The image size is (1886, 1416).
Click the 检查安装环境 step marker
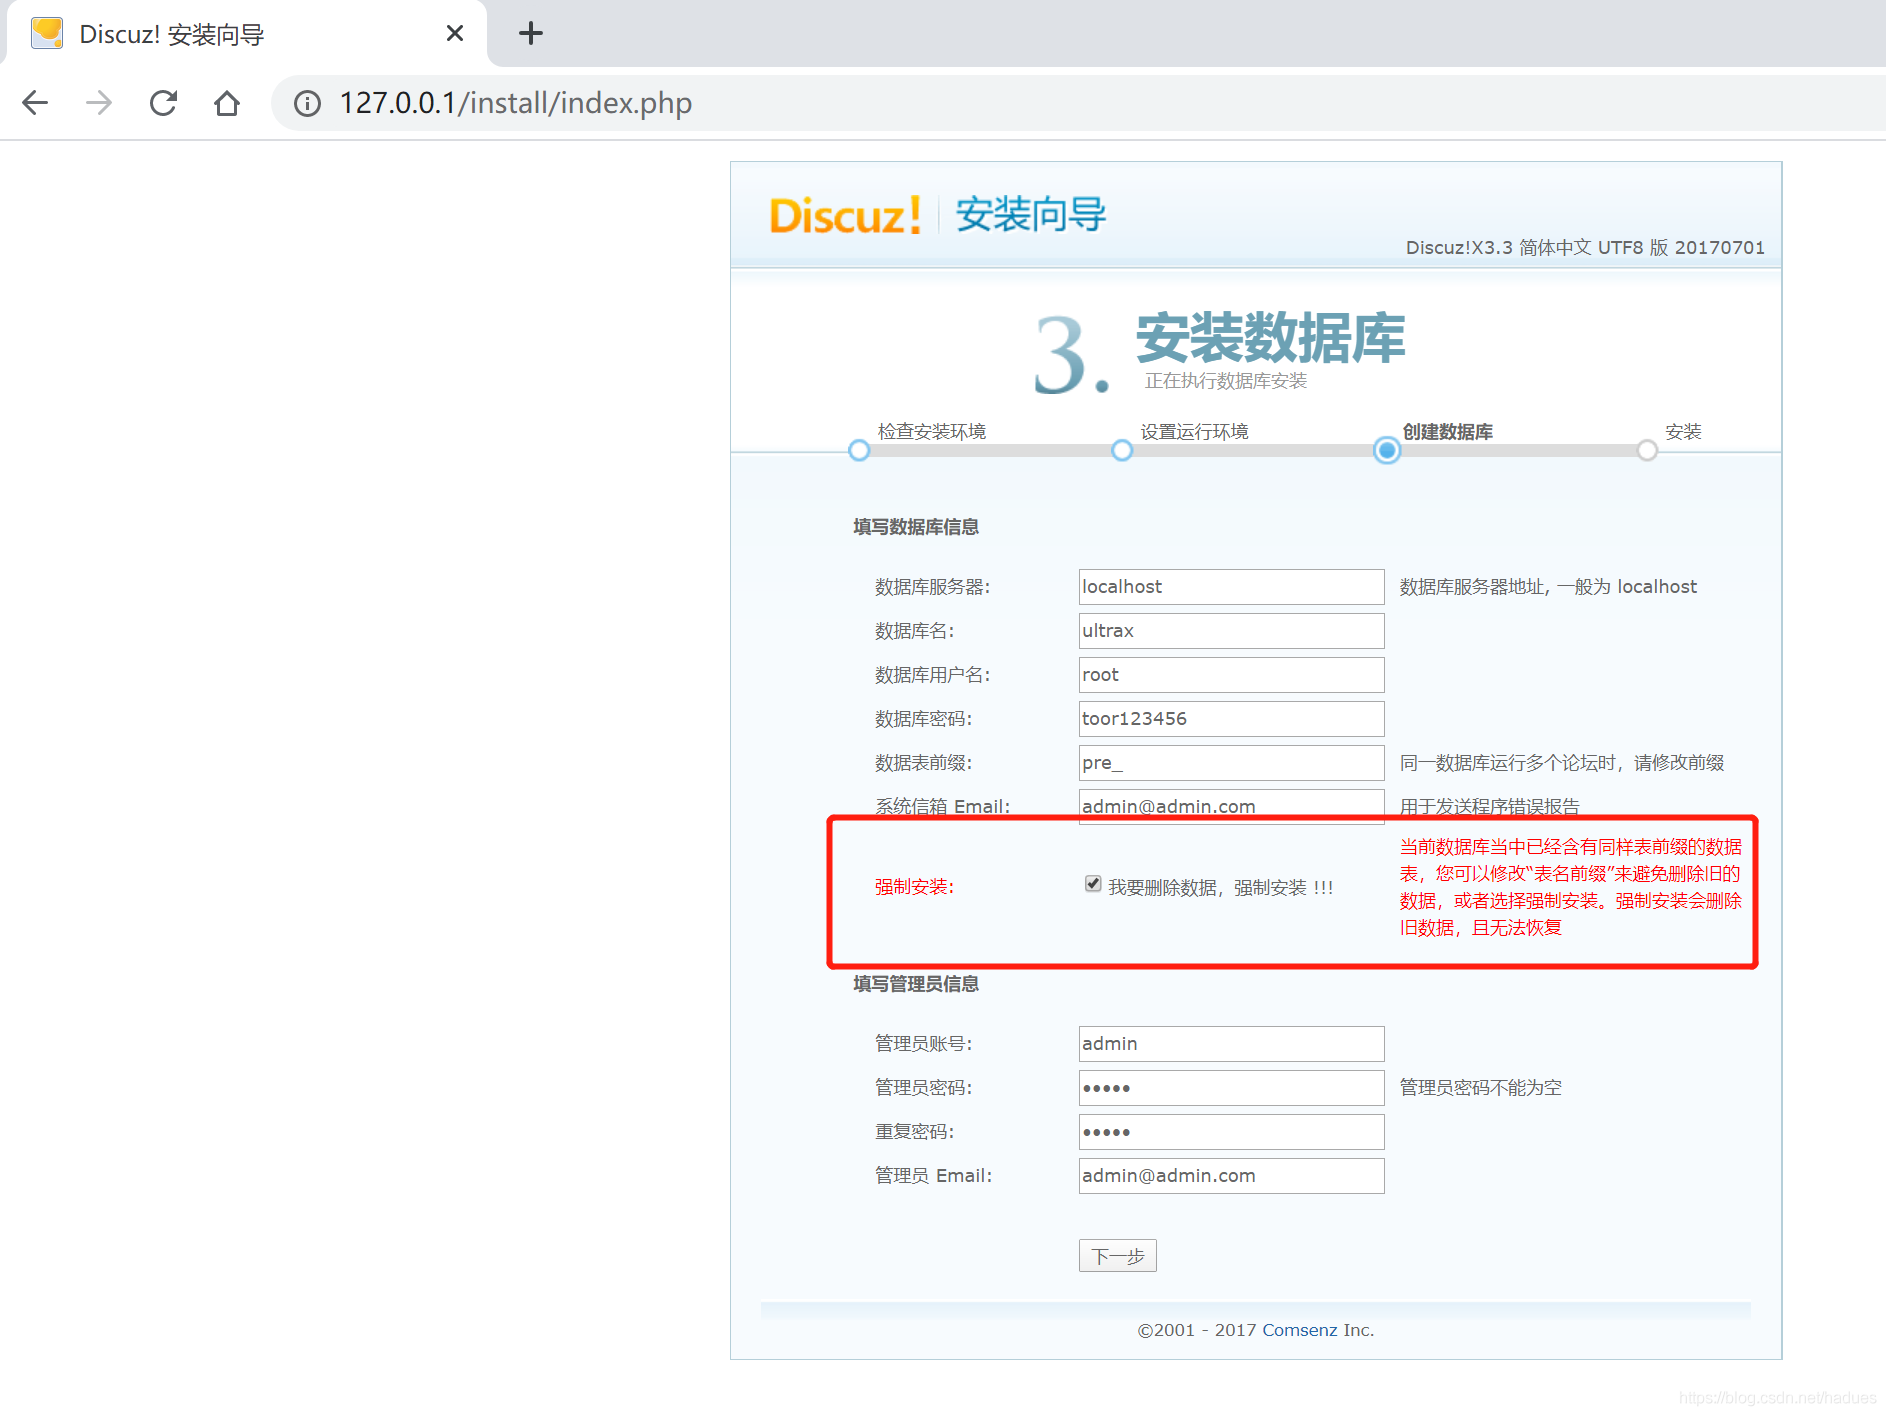click(859, 451)
